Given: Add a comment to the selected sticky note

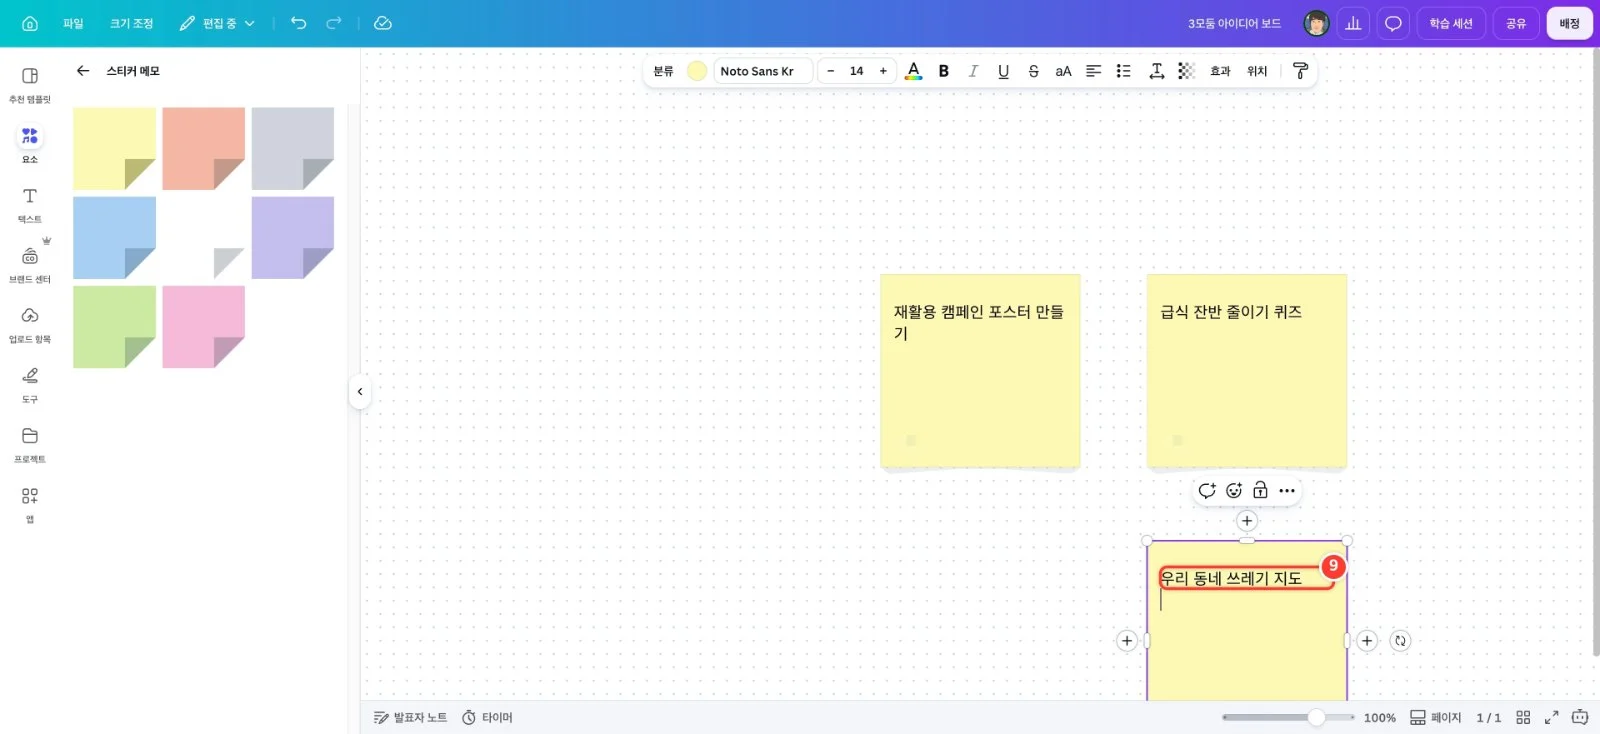Looking at the screenshot, I should [x=1207, y=491].
